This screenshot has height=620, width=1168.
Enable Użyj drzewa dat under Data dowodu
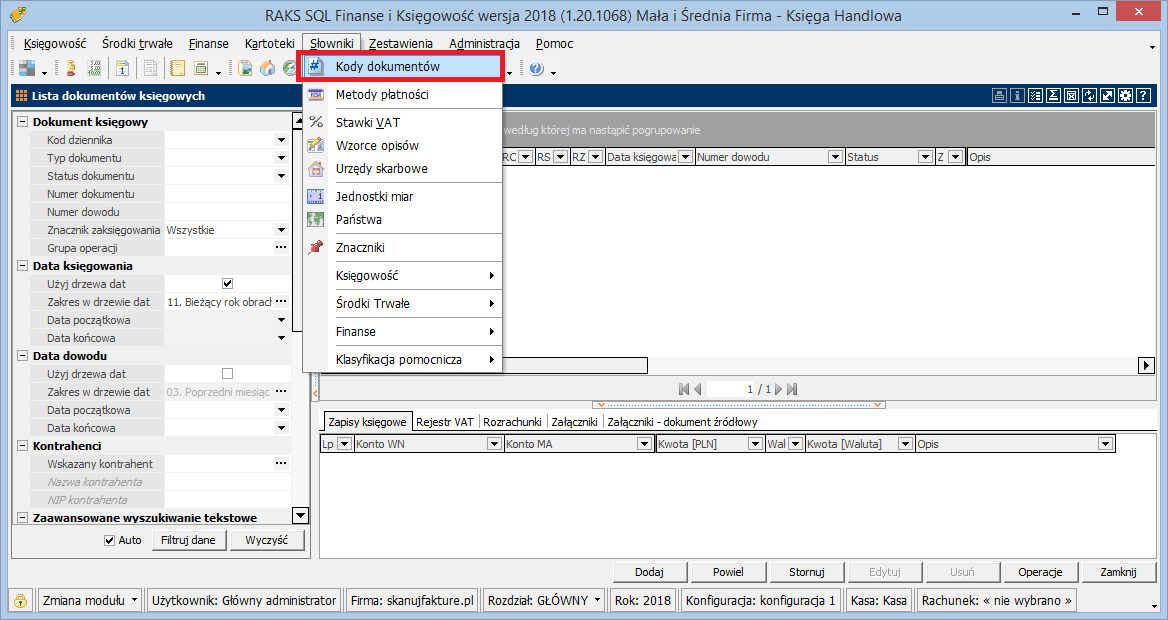click(x=227, y=374)
